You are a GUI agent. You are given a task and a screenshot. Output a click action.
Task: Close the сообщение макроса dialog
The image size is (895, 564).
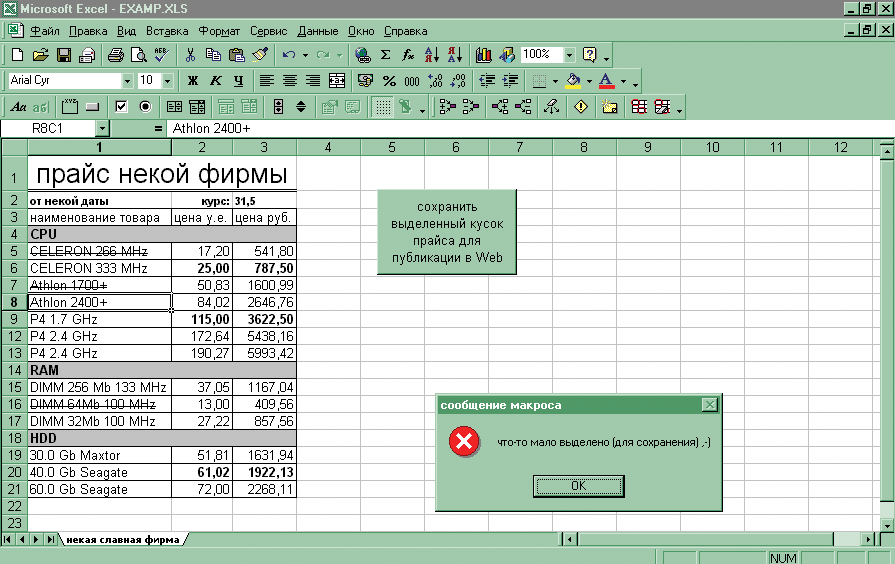[709, 405]
